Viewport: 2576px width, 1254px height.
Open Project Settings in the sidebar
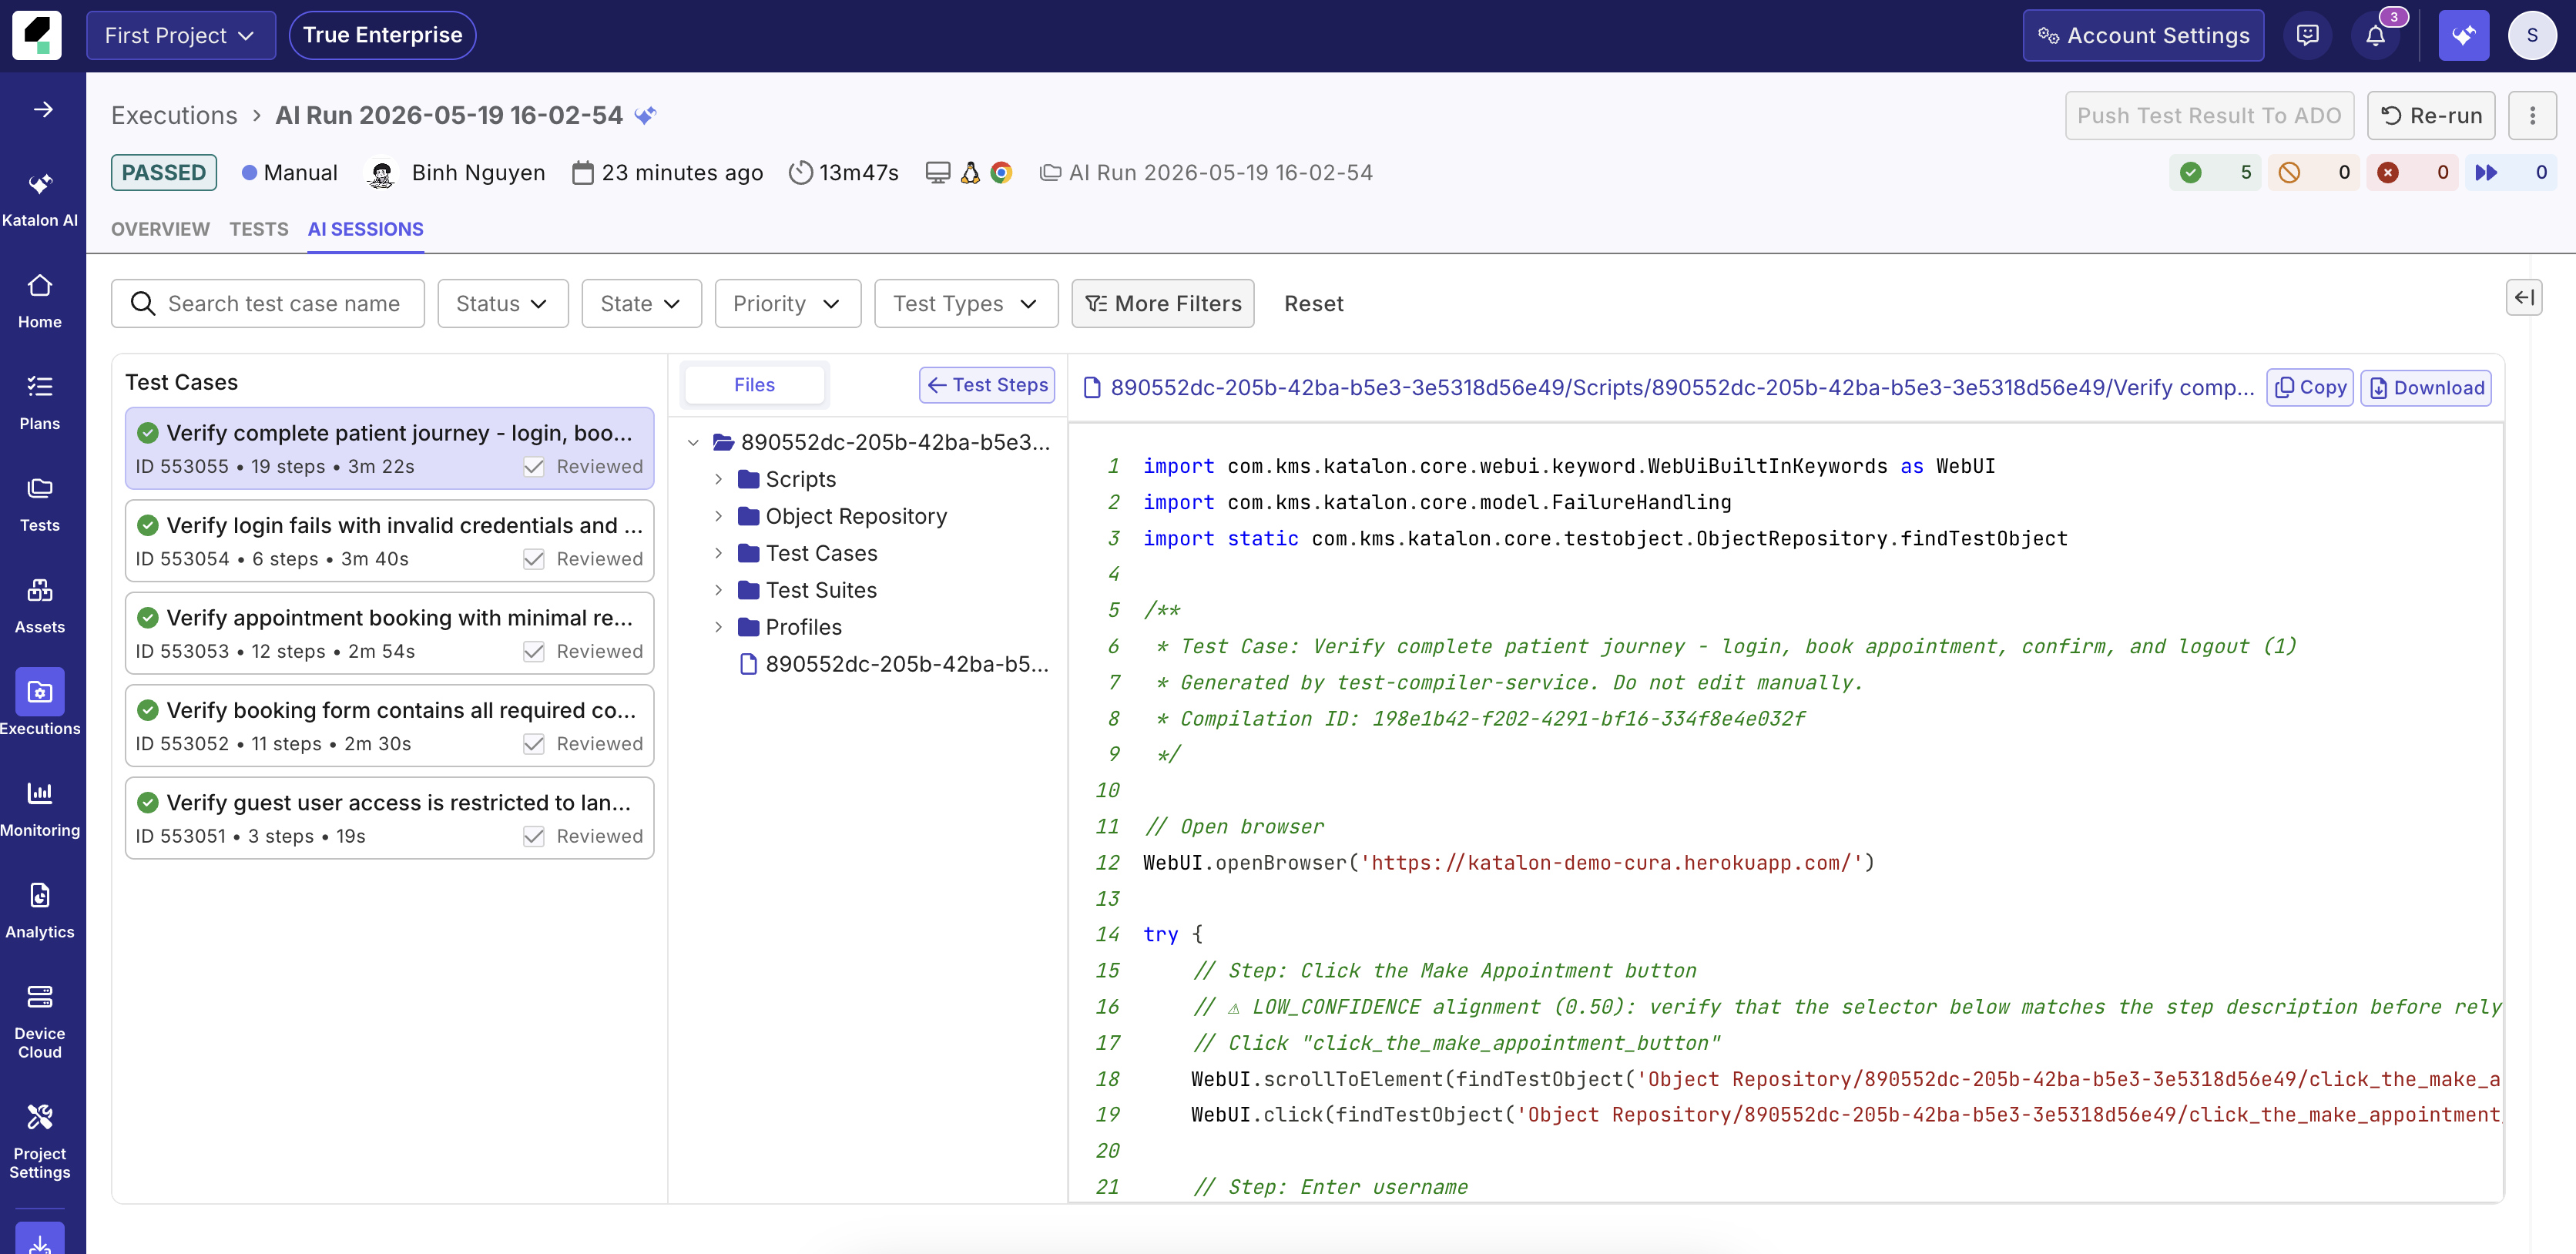click(40, 1142)
